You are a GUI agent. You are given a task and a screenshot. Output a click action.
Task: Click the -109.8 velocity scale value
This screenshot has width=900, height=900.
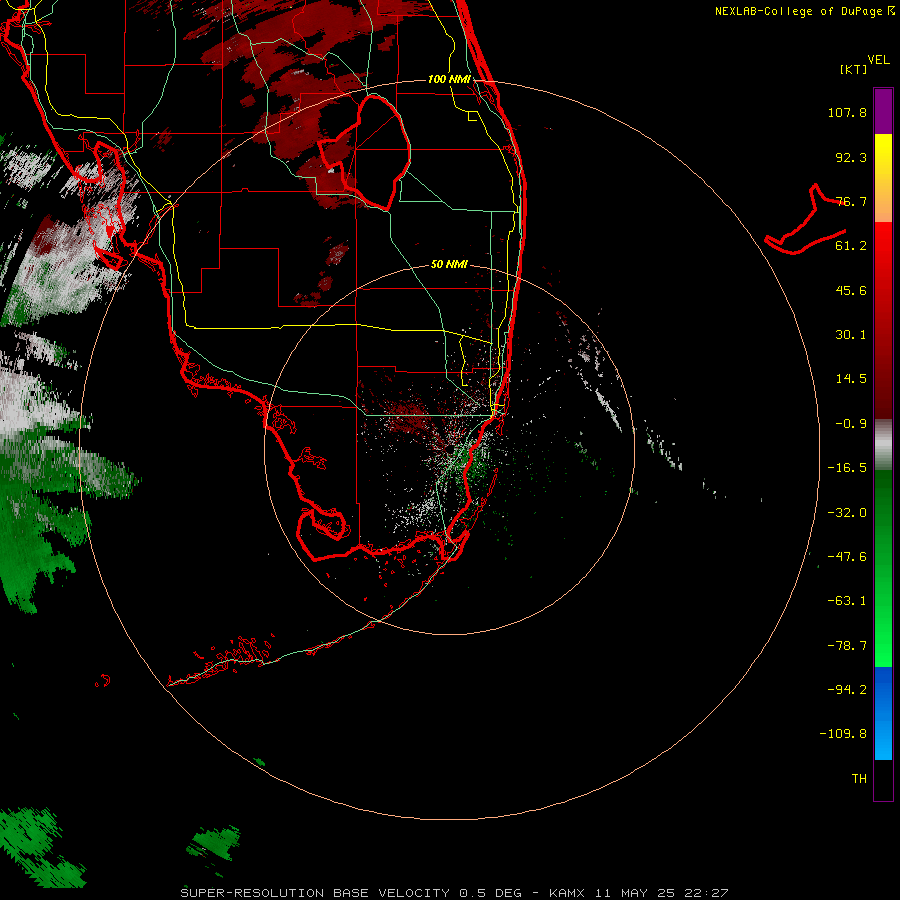[x=843, y=734]
